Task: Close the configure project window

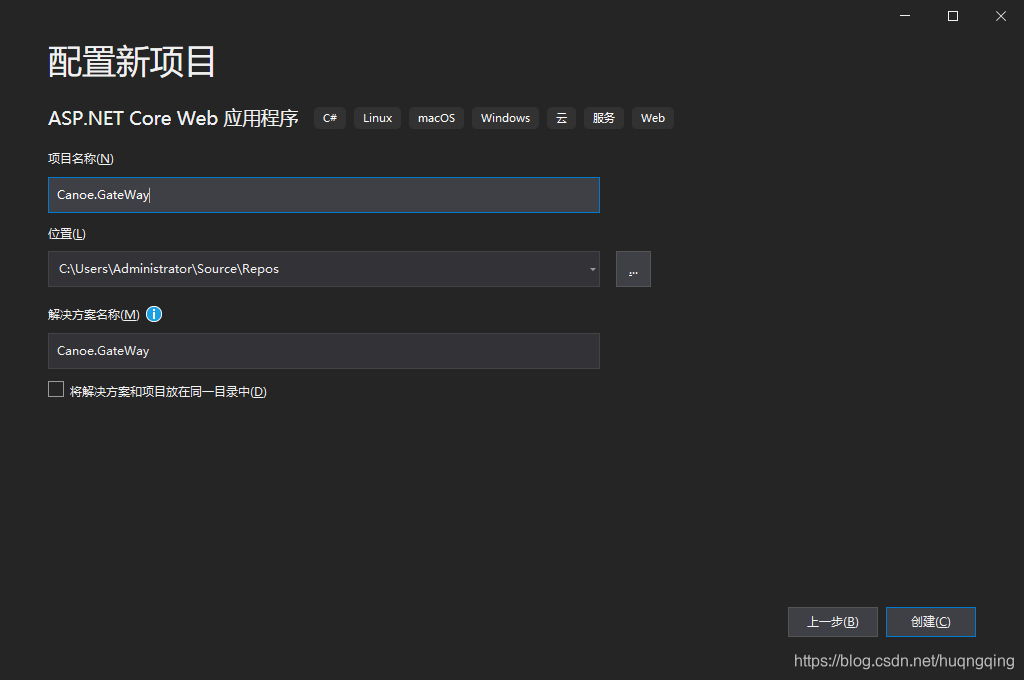Action: [1000, 16]
